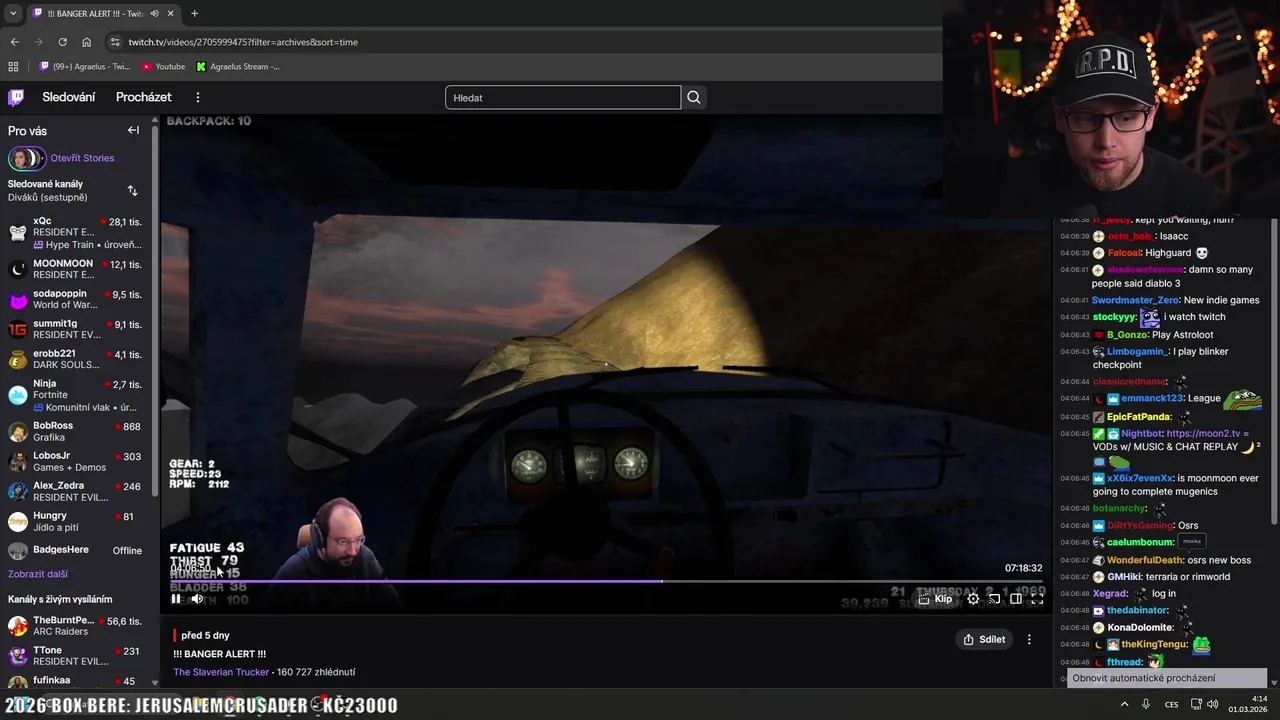
Task: Pause the VOD with the pause button
Action: coord(176,599)
